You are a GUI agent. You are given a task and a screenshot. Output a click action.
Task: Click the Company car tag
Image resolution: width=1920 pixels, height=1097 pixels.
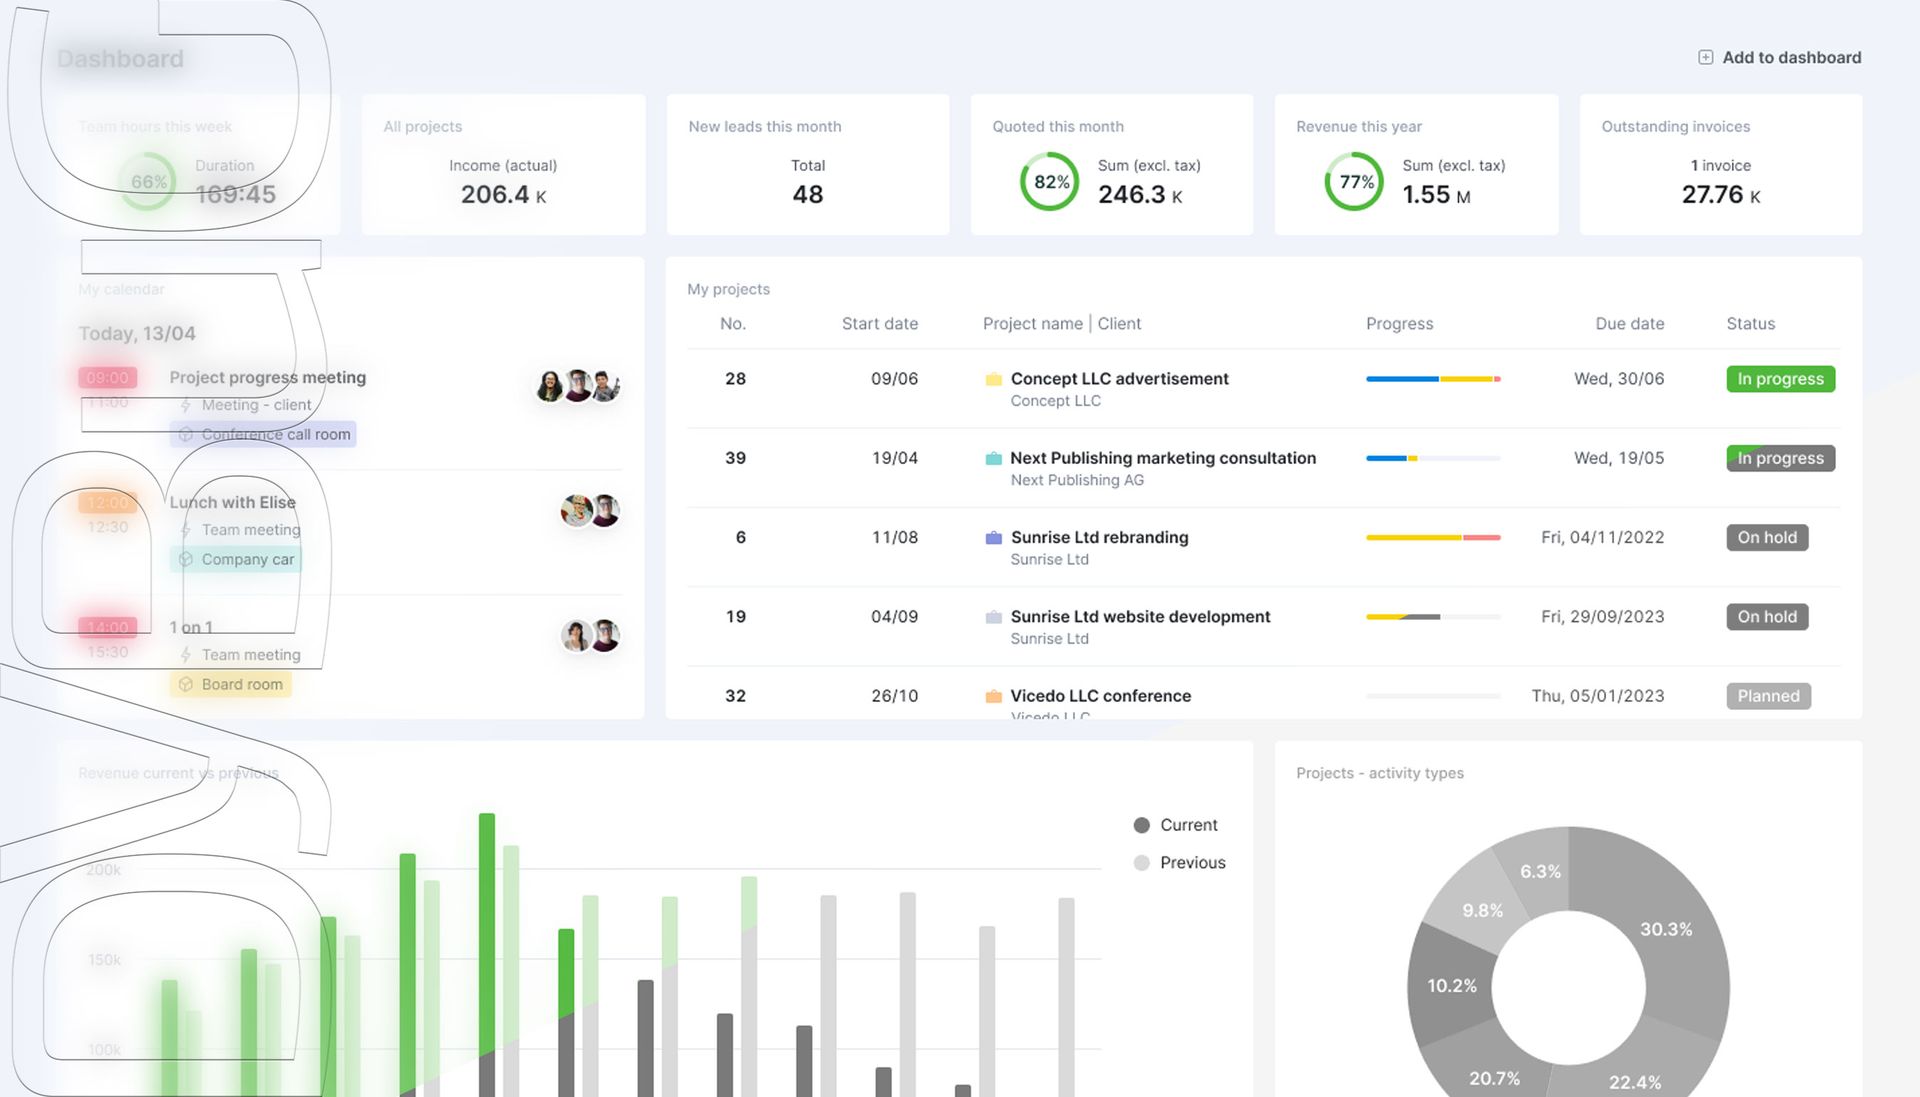(236, 560)
